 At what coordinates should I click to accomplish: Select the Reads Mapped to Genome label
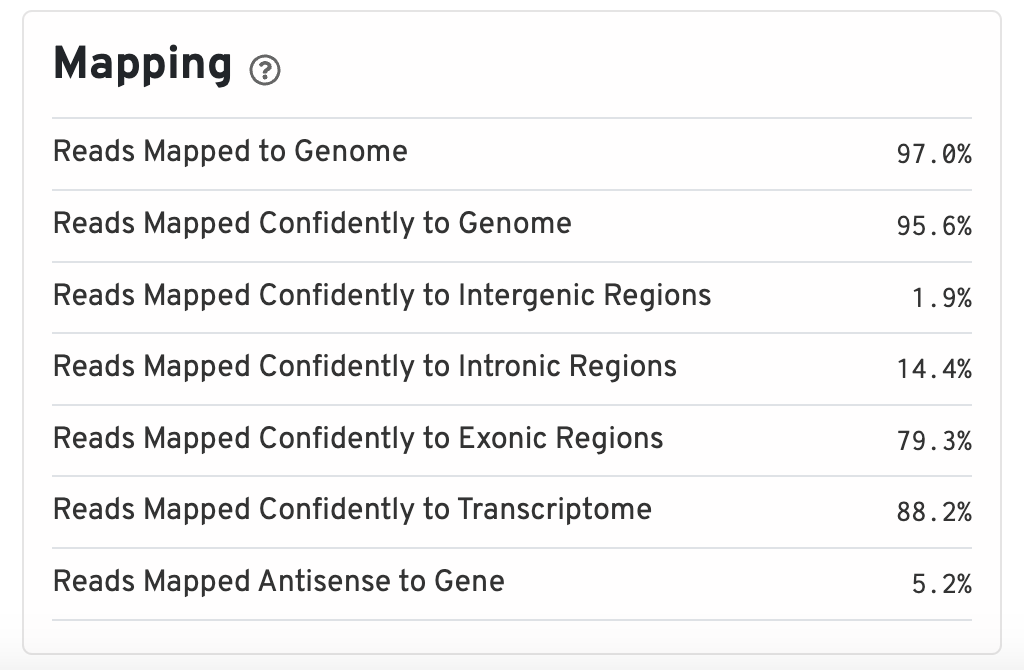pyautogui.click(x=230, y=151)
